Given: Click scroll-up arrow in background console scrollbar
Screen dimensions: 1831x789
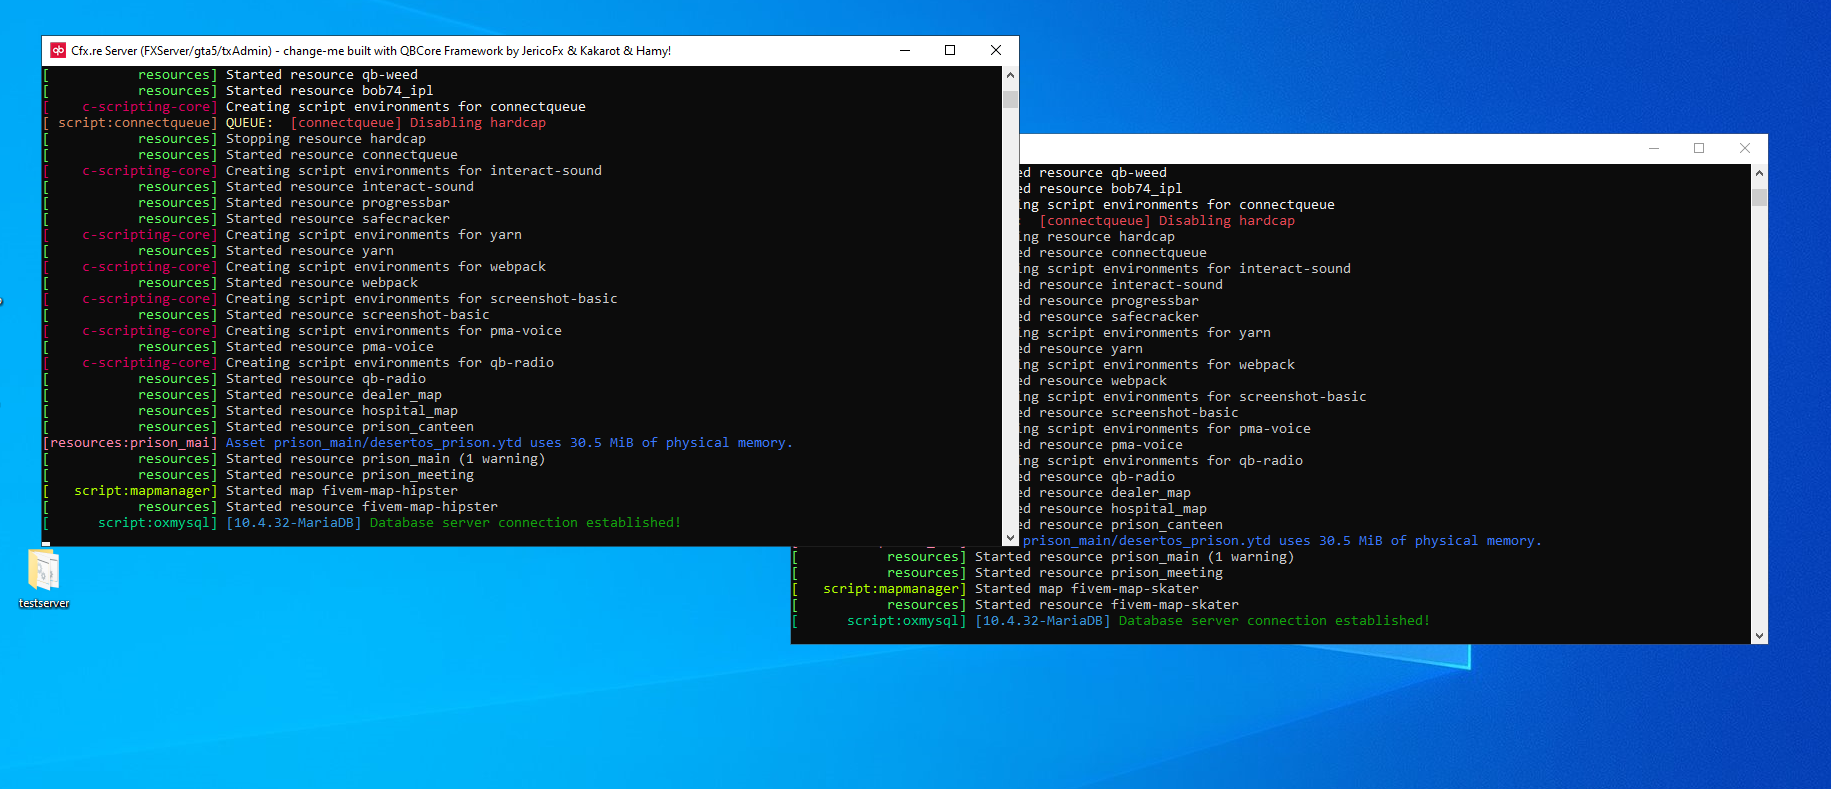Looking at the screenshot, I should pos(1759,173).
